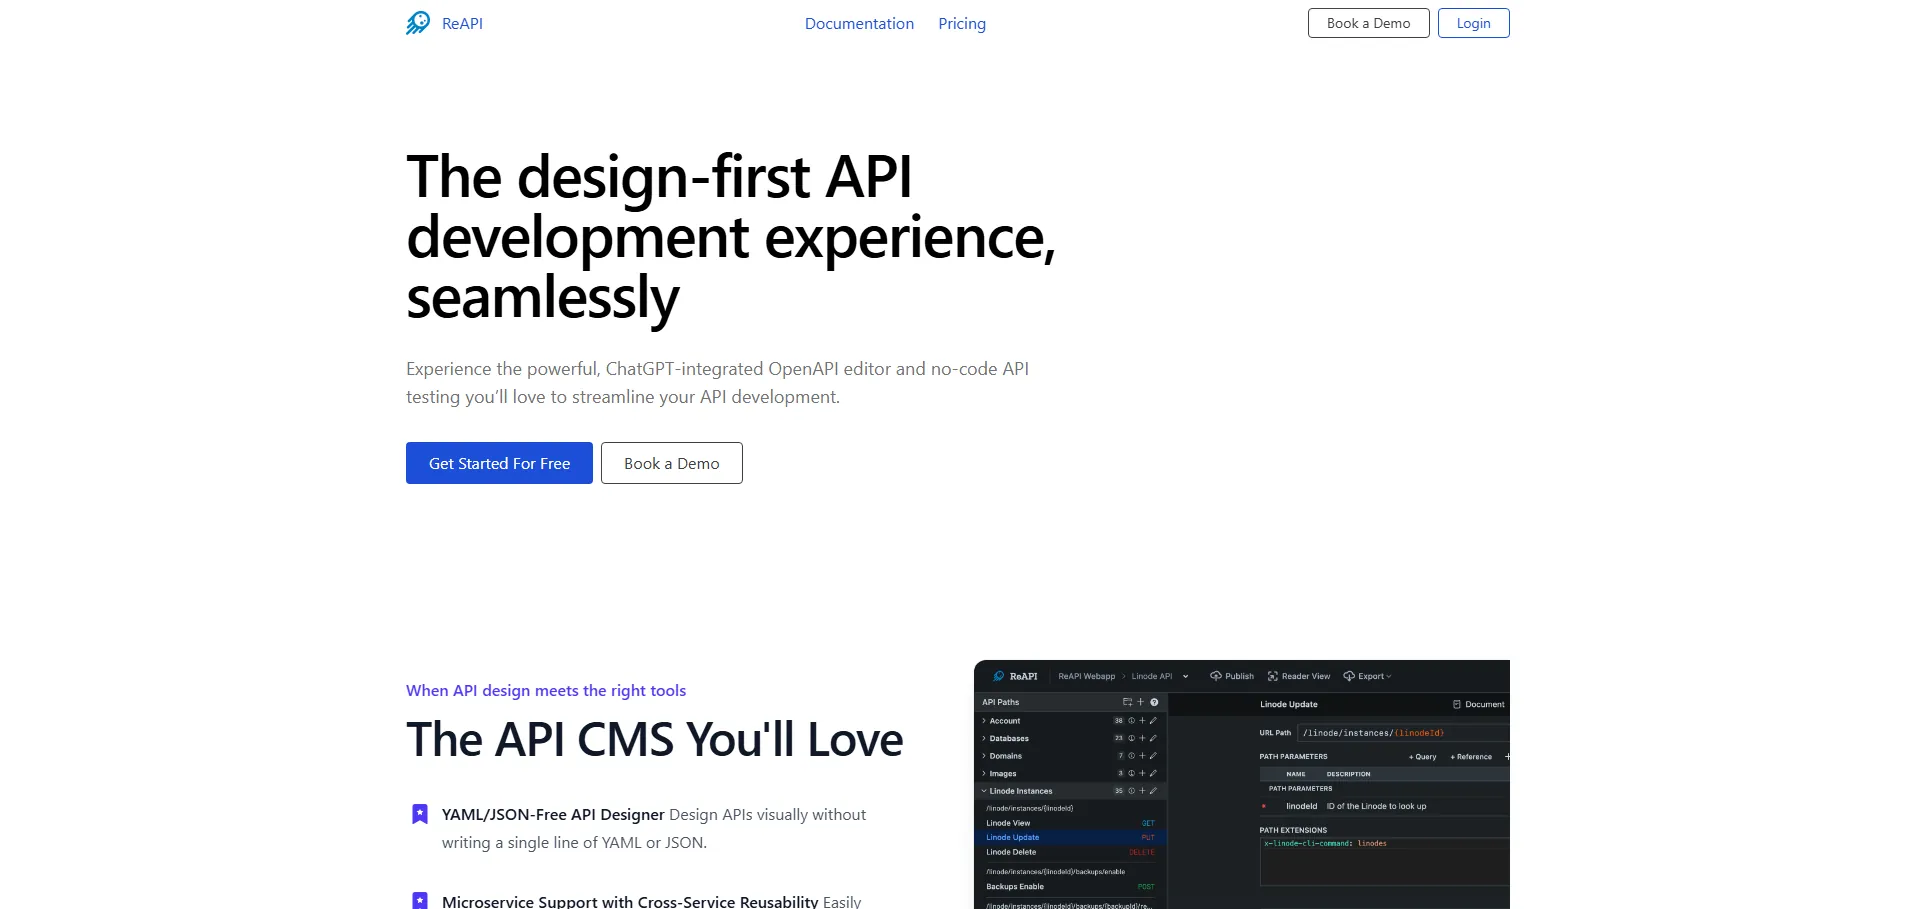The width and height of the screenshot is (1916, 909).
Task: Click the Document icon beside Linode Update
Action: point(1457,705)
